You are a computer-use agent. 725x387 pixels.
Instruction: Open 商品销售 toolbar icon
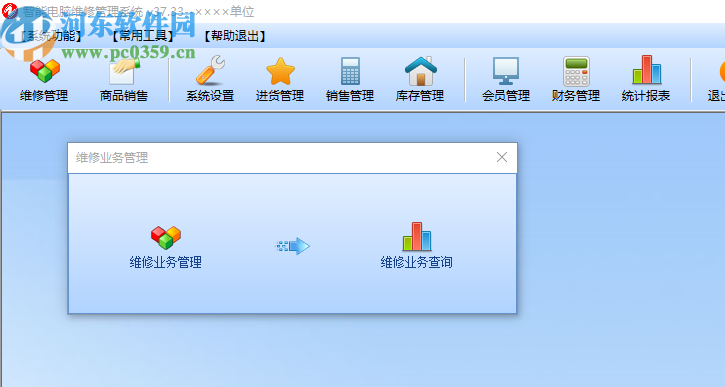point(124,80)
